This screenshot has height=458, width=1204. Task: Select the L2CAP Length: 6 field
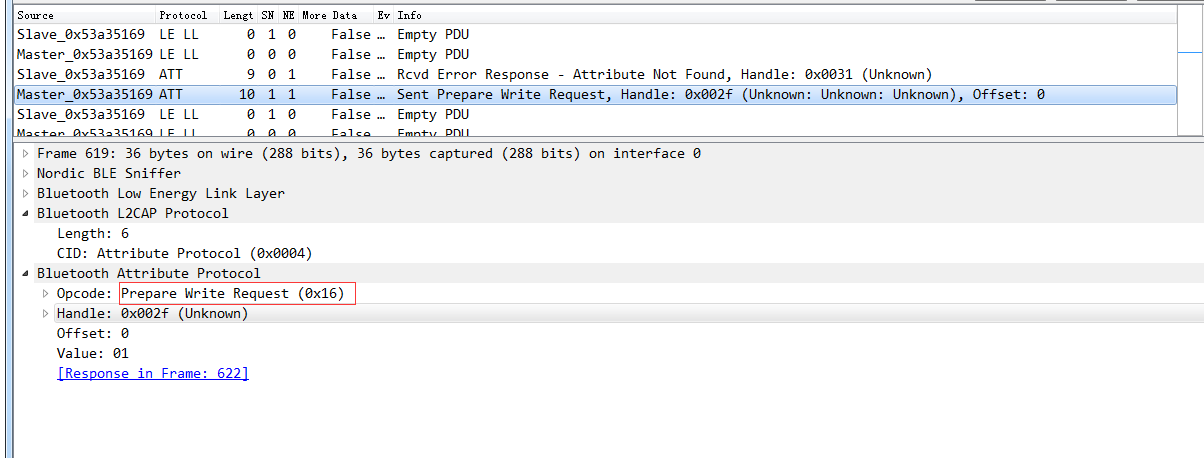(93, 234)
